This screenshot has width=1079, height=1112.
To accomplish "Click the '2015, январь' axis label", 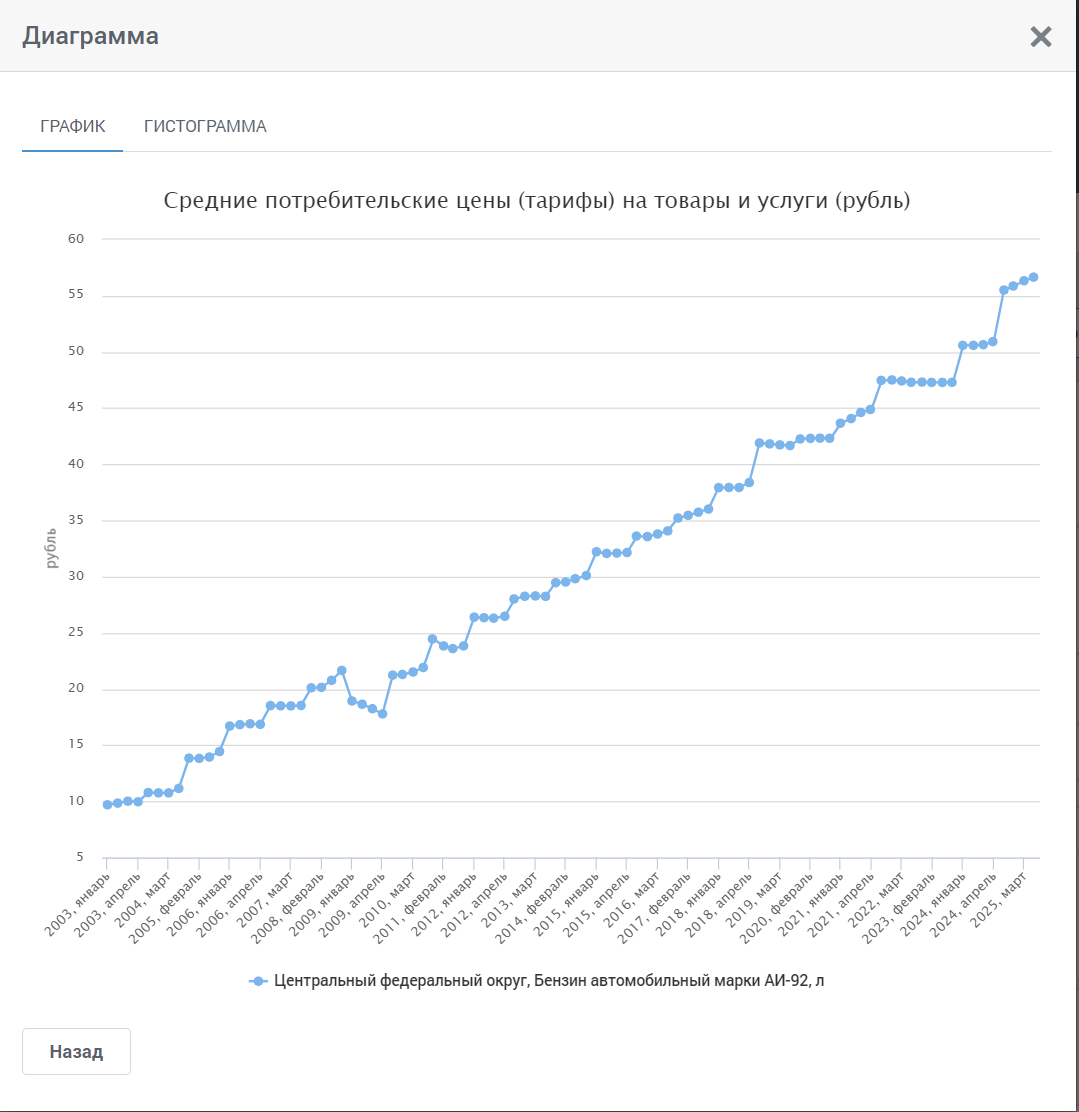I will point(566,904).
